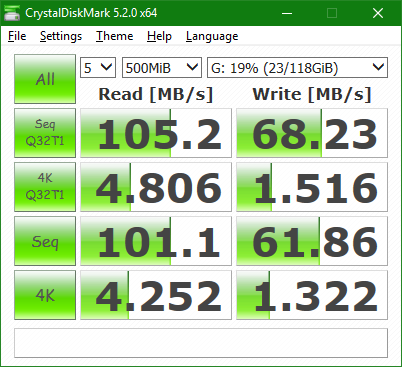Click the Seq read result 101.1
402x367 pixels.
(156, 241)
